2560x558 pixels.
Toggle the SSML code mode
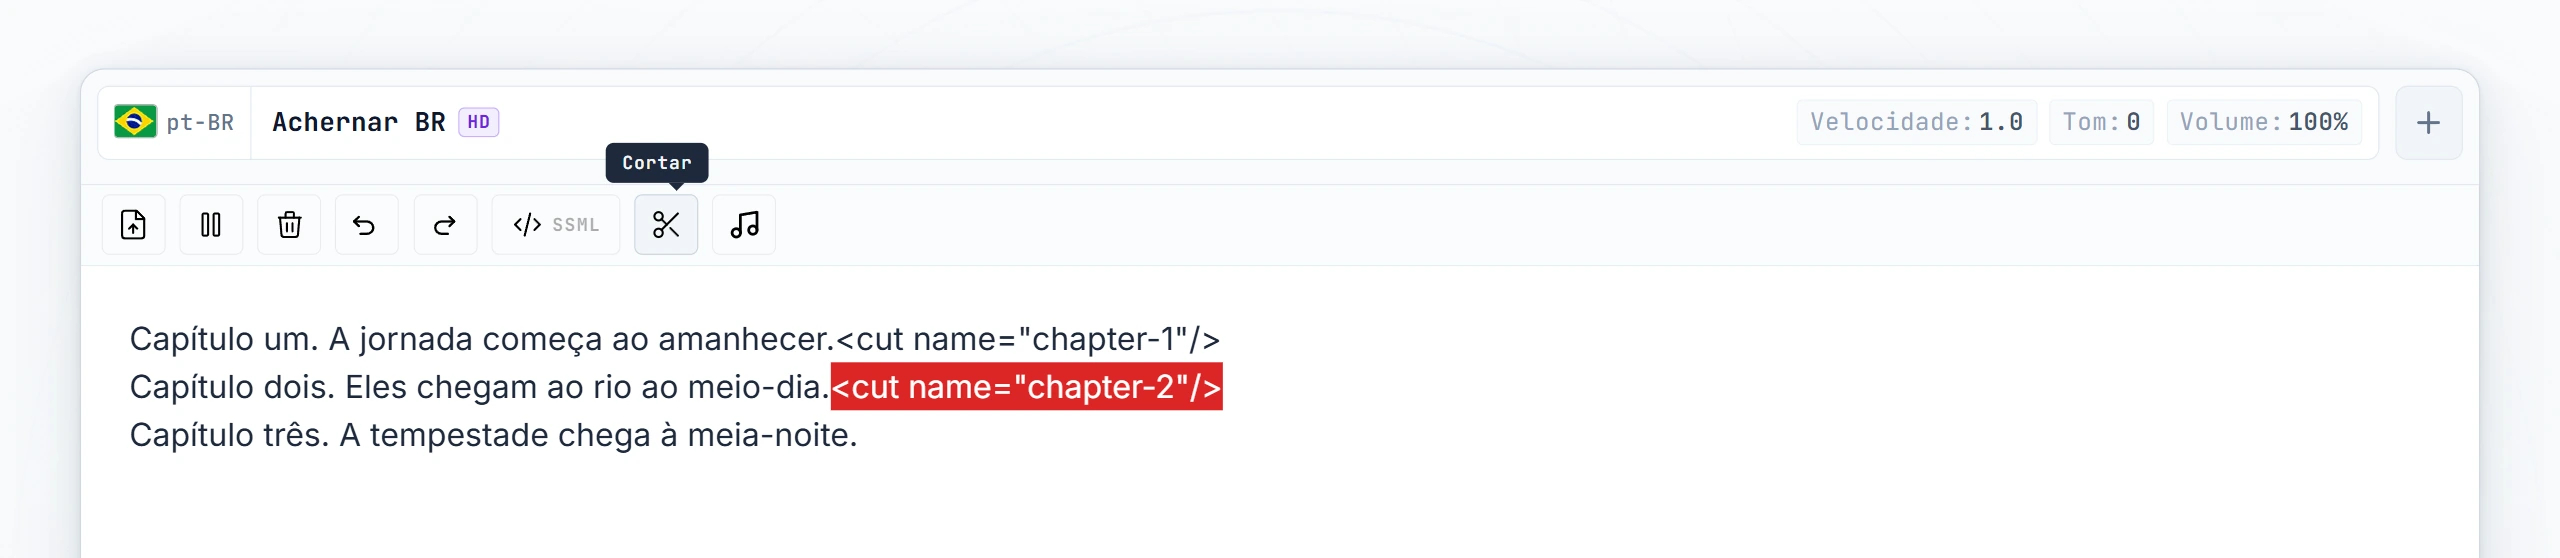pos(556,225)
